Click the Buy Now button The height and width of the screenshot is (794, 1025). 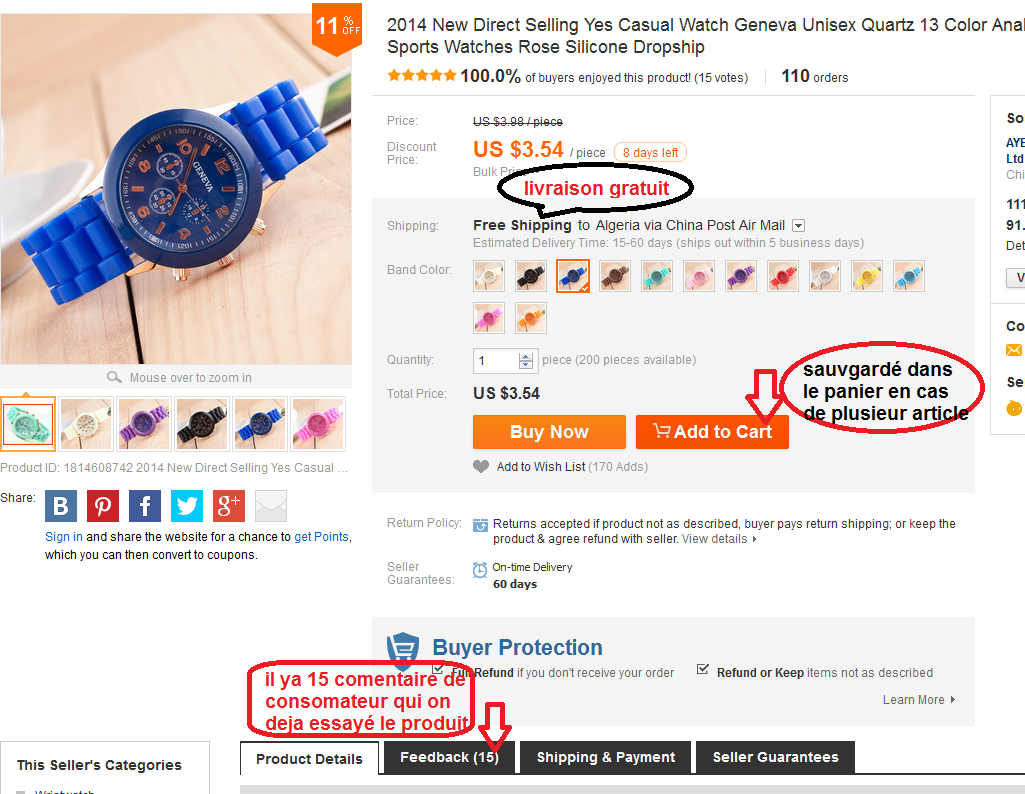[549, 432]
